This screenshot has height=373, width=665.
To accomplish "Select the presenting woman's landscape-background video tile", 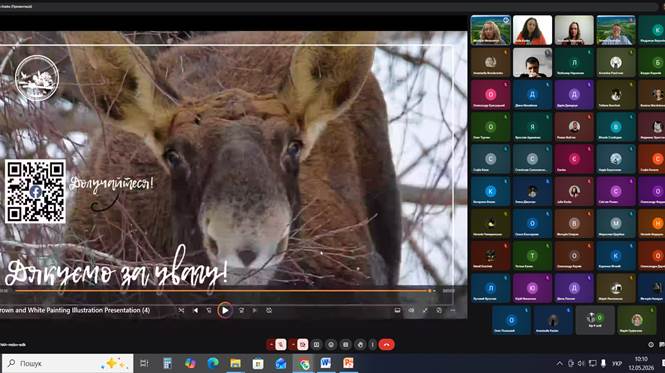I will [x=491, y=30].
